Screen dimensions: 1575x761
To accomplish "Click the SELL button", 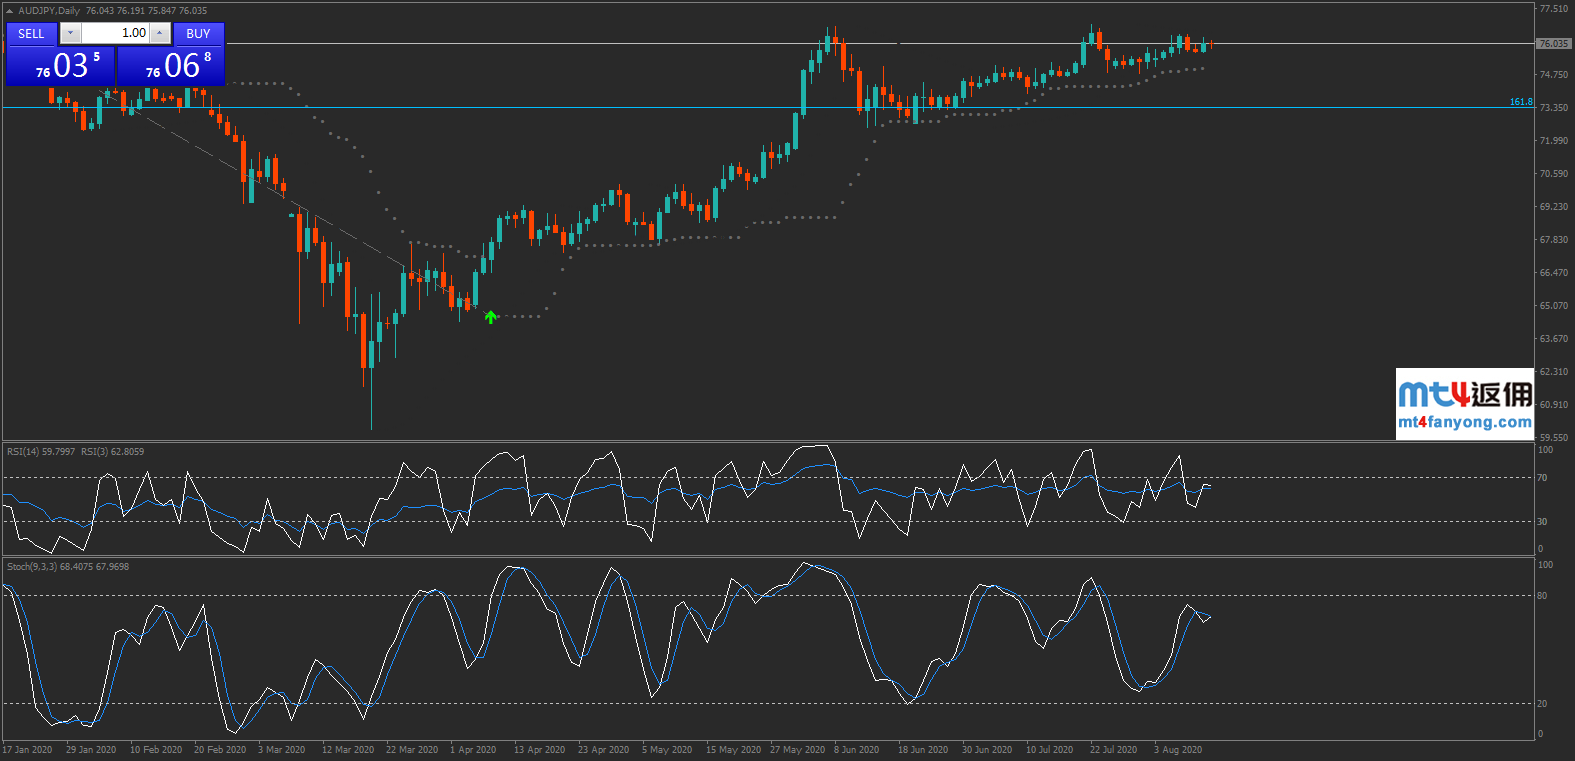I will (x=31, y=34).
